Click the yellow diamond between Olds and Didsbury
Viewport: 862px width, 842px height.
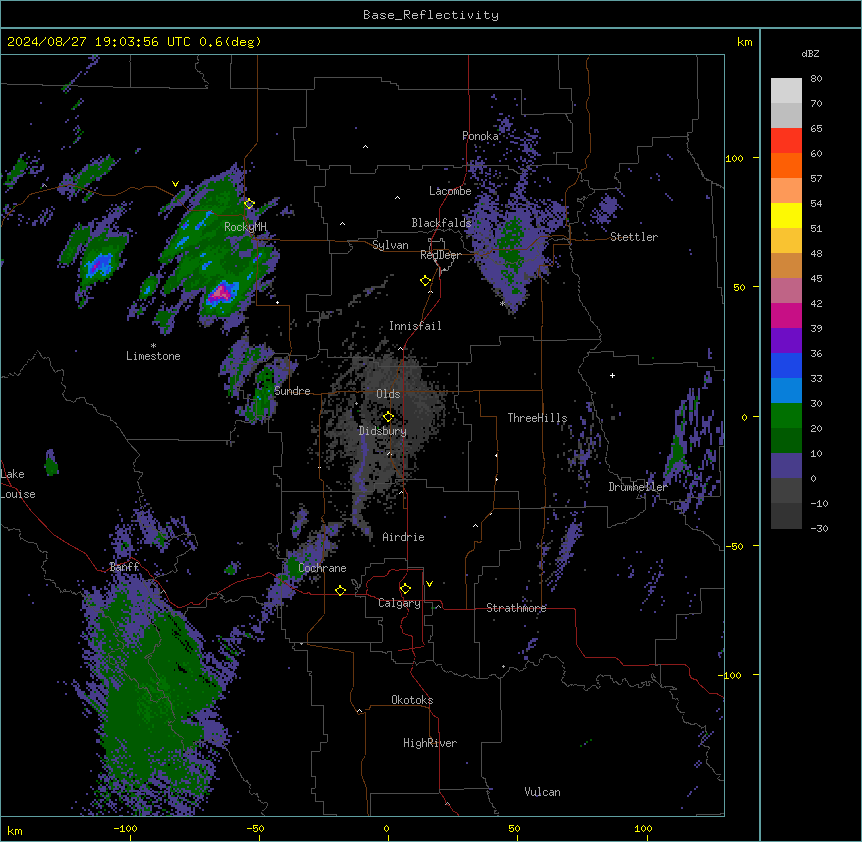388,417
